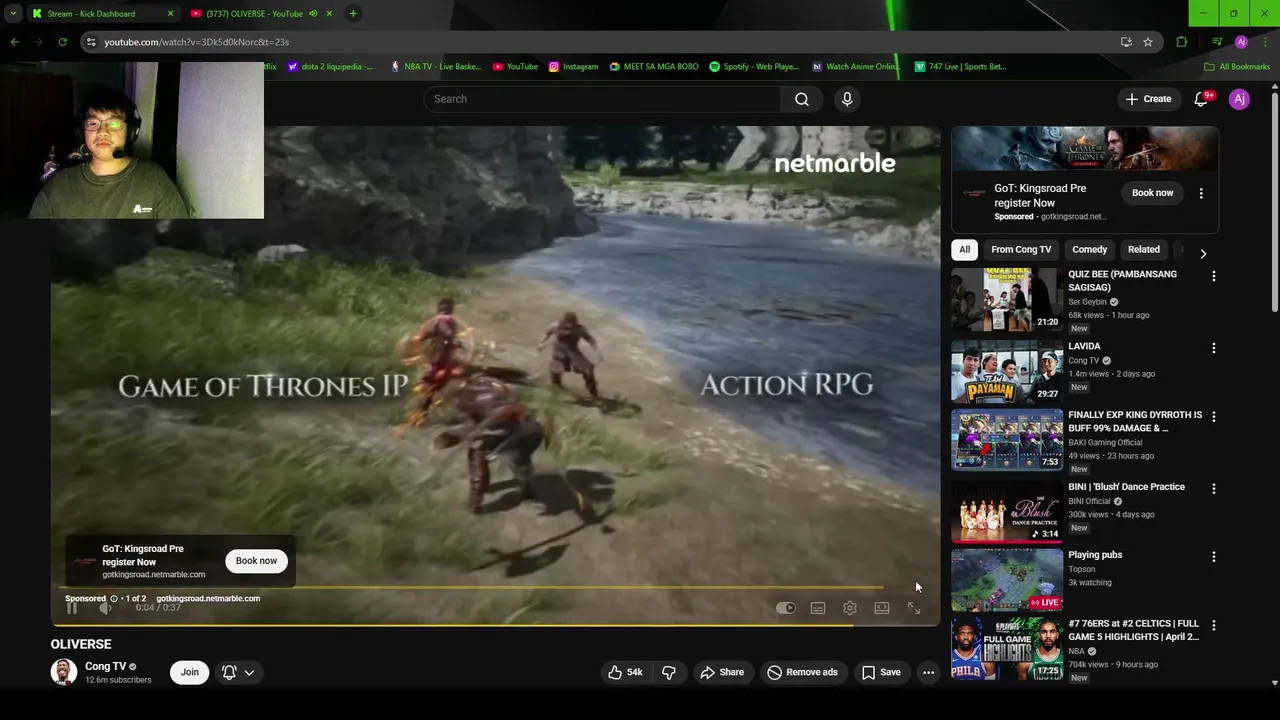Screen dimensions: 1280x720
Task: Open YouTube notifications bell
Action: pos(1202,99)
